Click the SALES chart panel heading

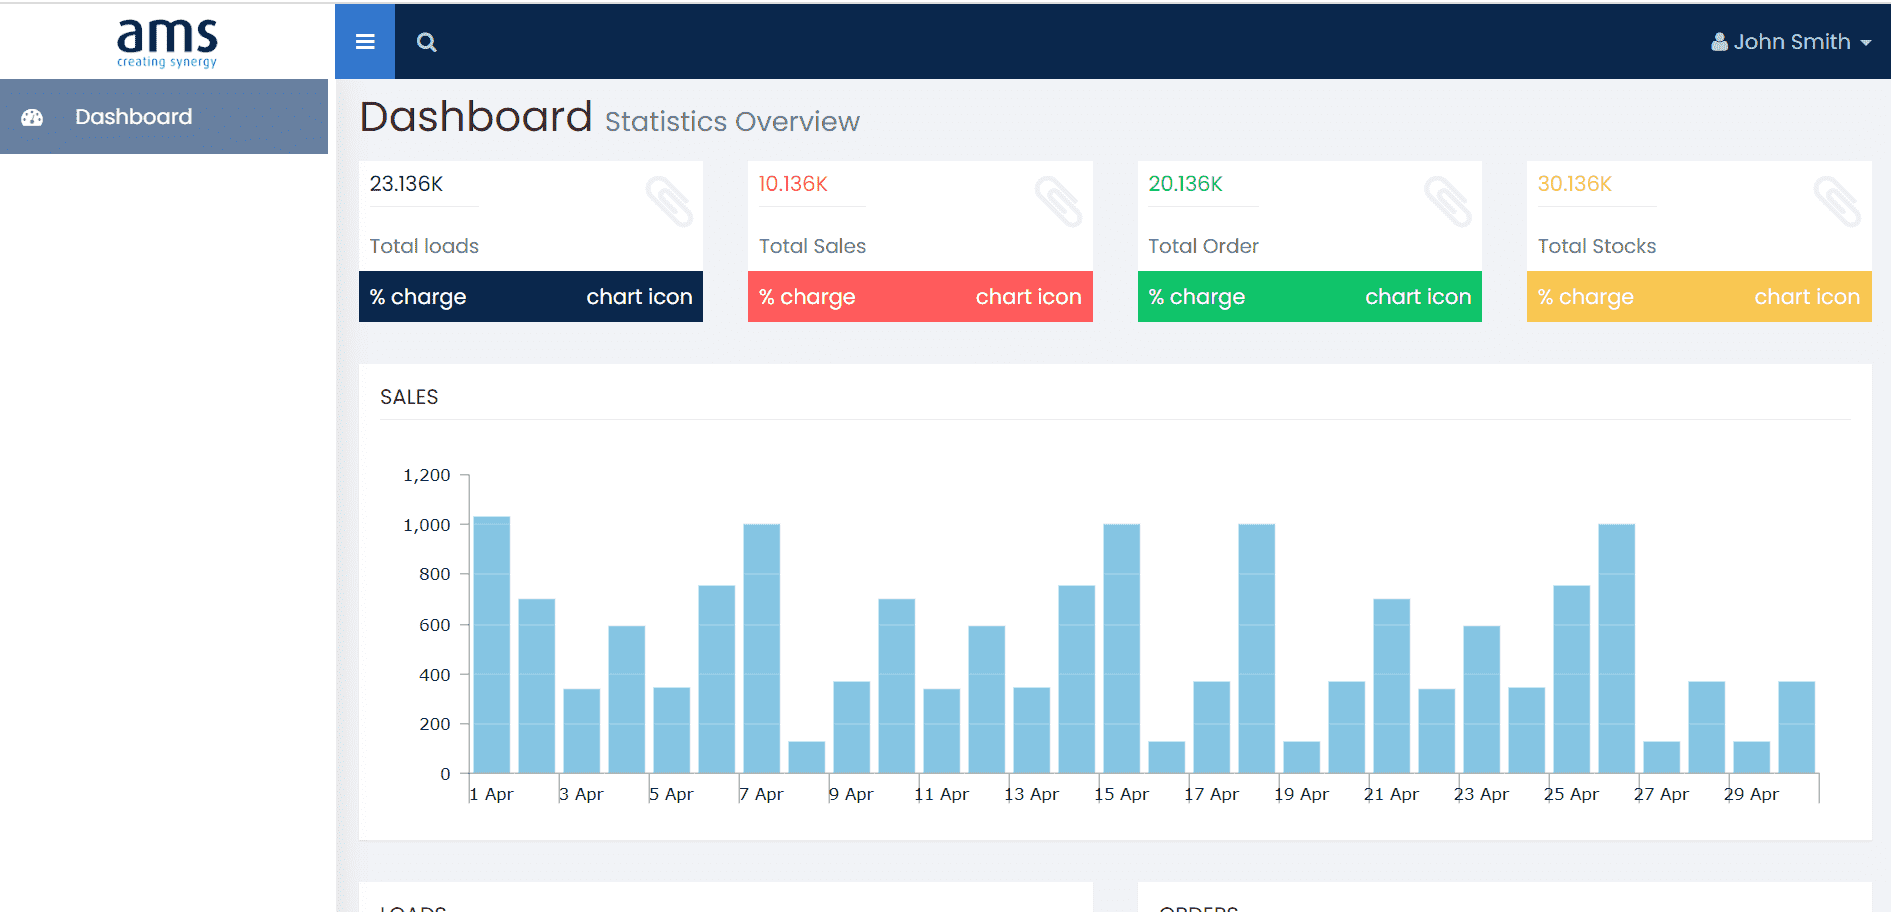tap(409, 397)
